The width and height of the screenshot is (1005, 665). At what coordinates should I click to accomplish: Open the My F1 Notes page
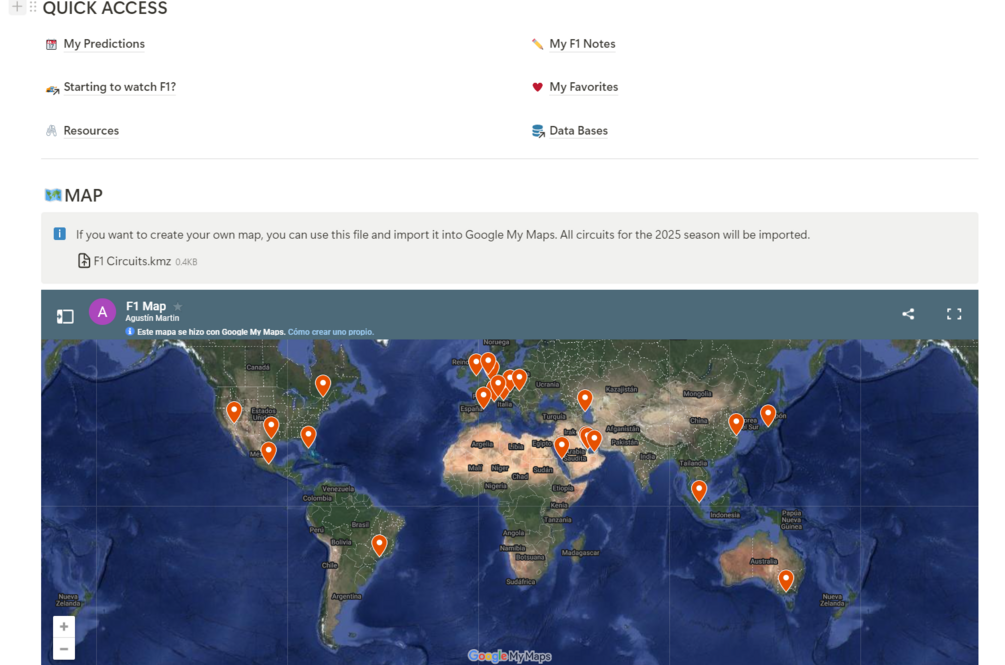(x=582, y=44)
